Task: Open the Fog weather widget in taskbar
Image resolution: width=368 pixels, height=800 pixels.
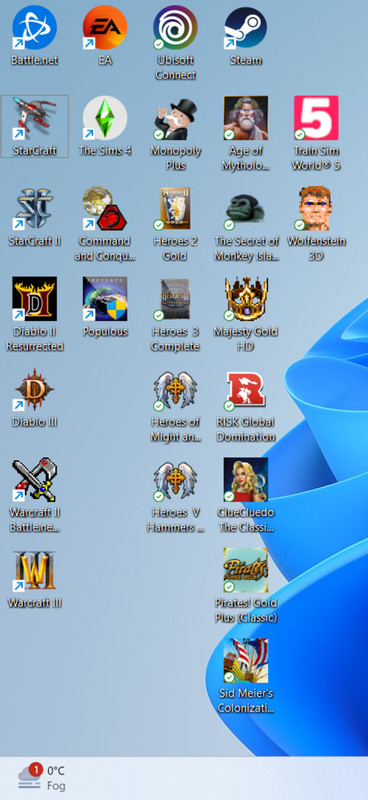Action: [42, 778]
